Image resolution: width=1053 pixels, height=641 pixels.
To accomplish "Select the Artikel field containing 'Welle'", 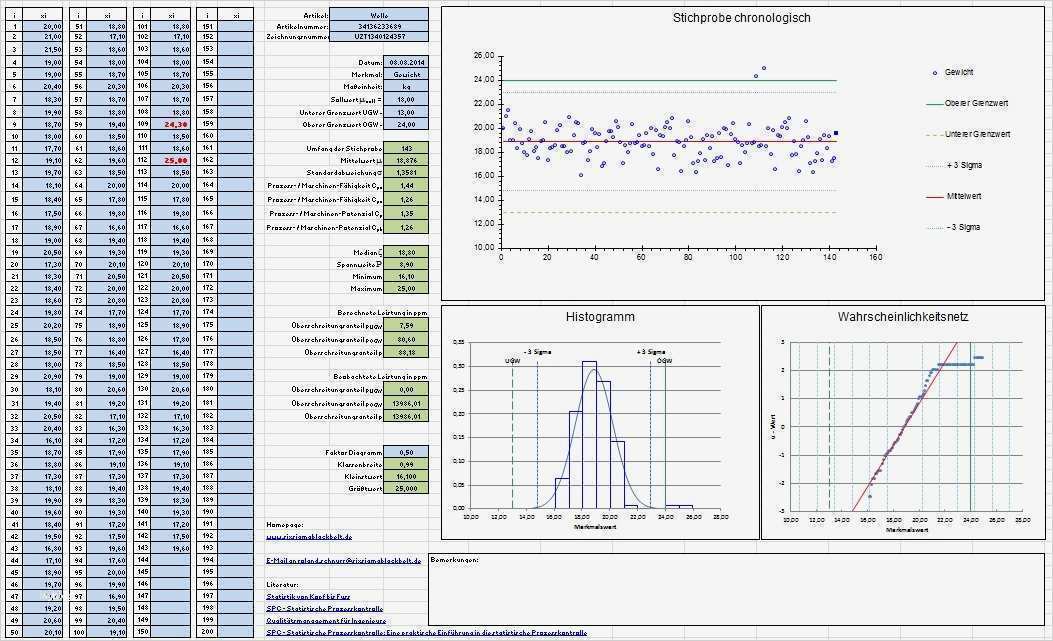I will [379, 15].
